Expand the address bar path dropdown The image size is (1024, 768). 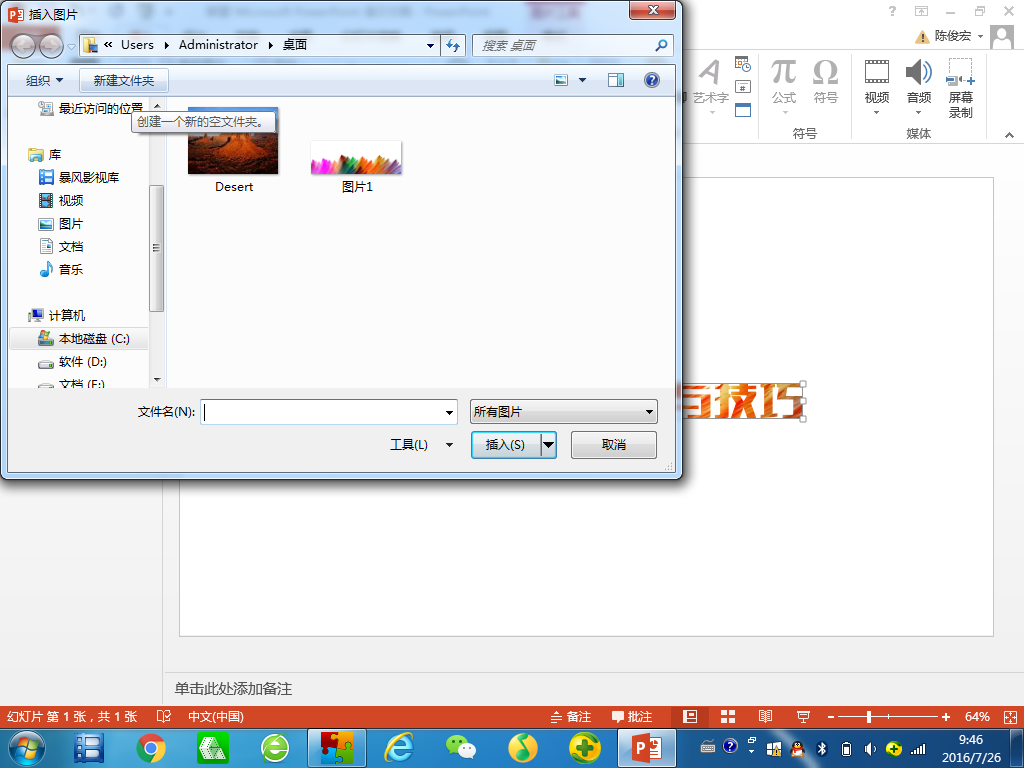click(x=430, y=46)
